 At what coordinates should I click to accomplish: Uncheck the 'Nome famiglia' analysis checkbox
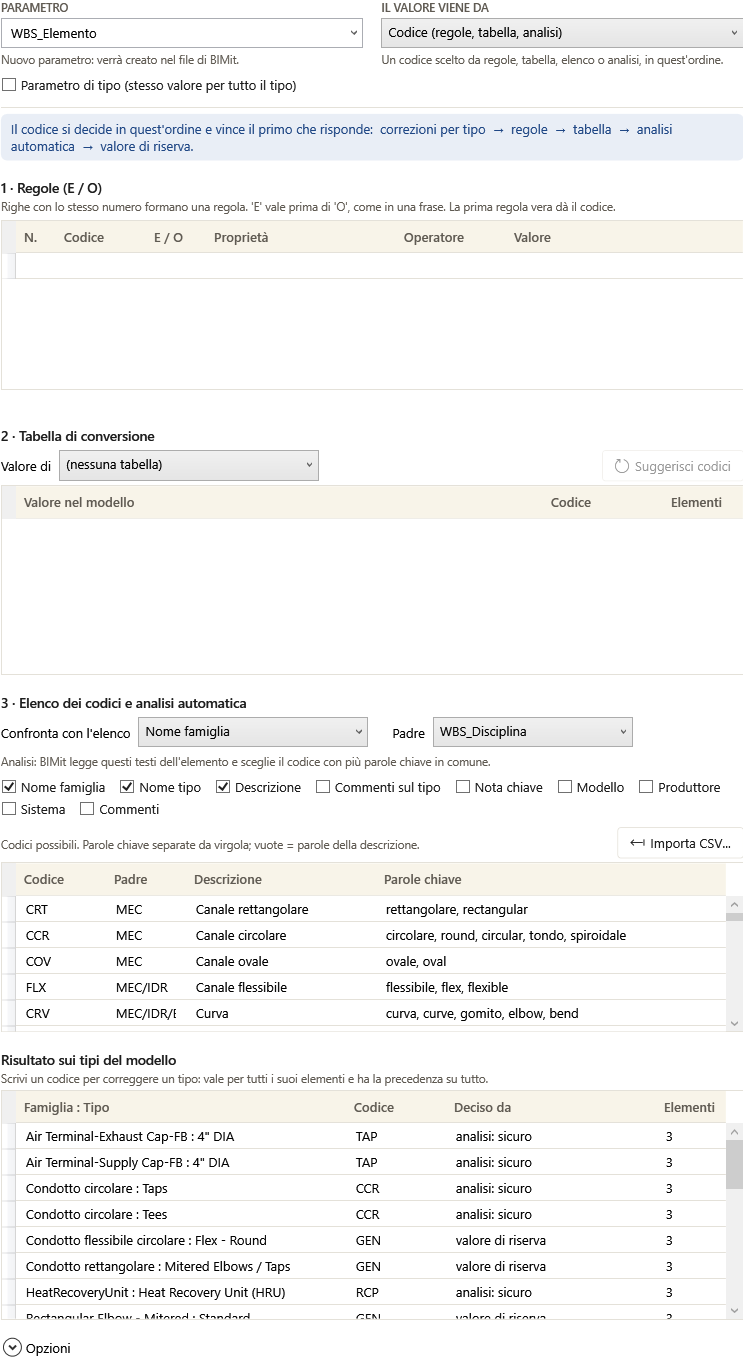pos(9,787)
